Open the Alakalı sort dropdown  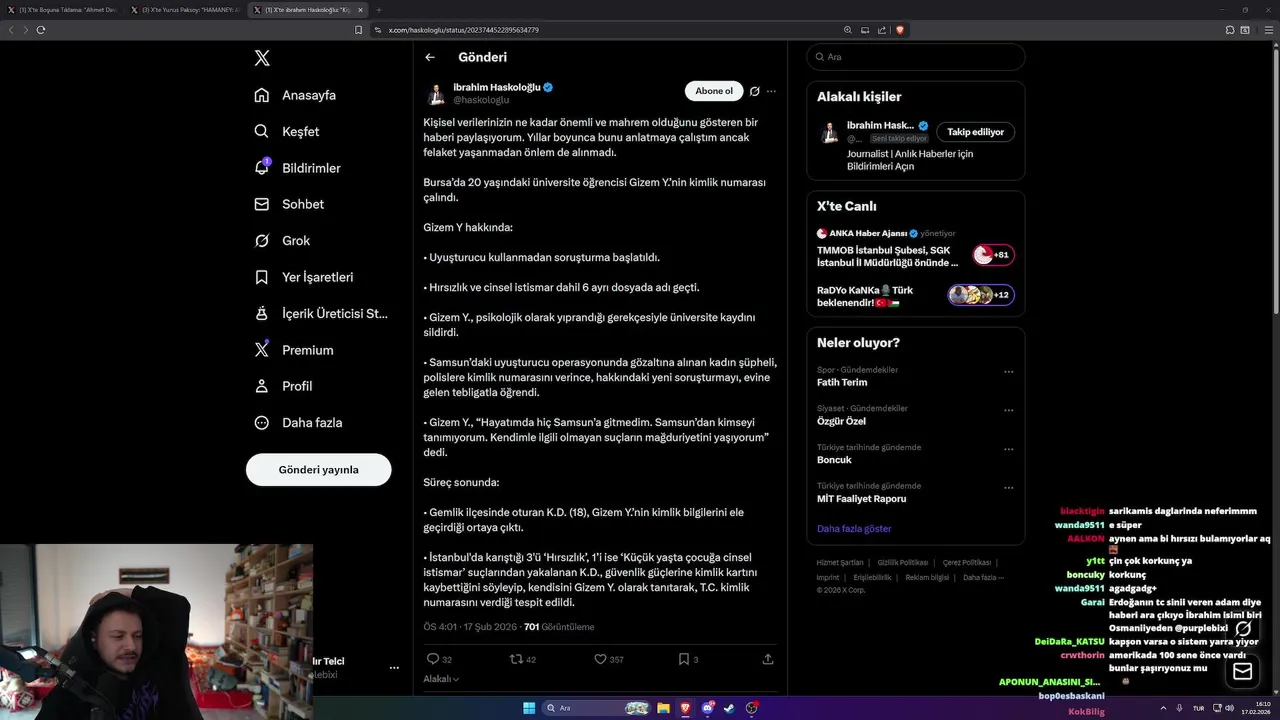point(441,679)
